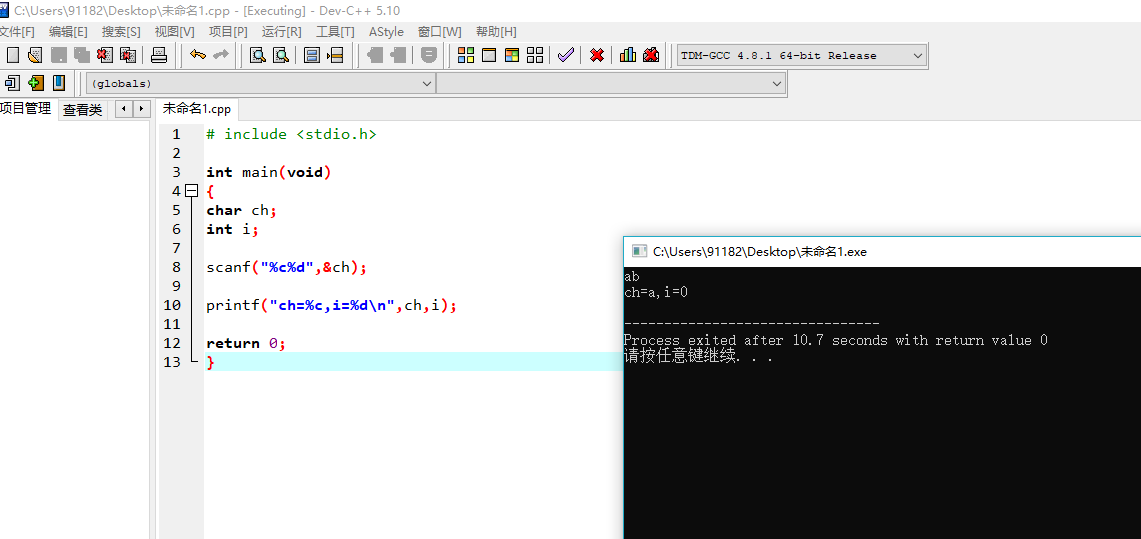This screenshot has width=1141, height=539.
Task: Click the console window icon in its title bar
Action: [x=640, y=252]
